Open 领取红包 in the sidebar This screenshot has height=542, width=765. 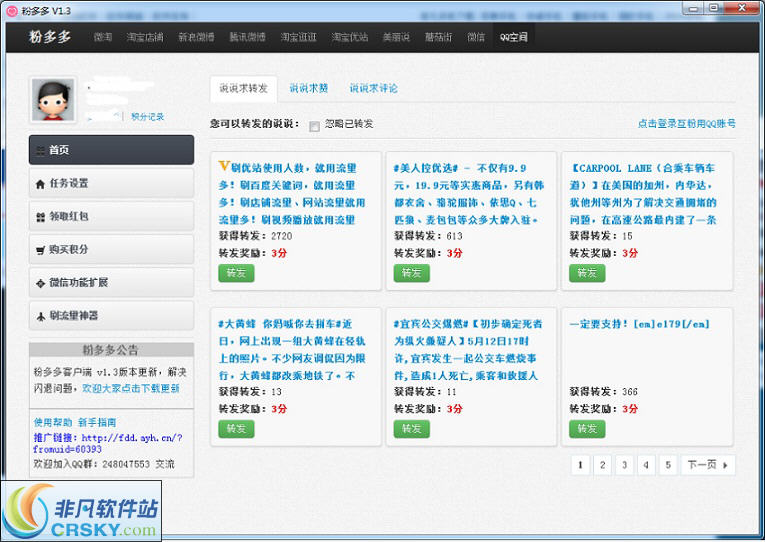111,216
